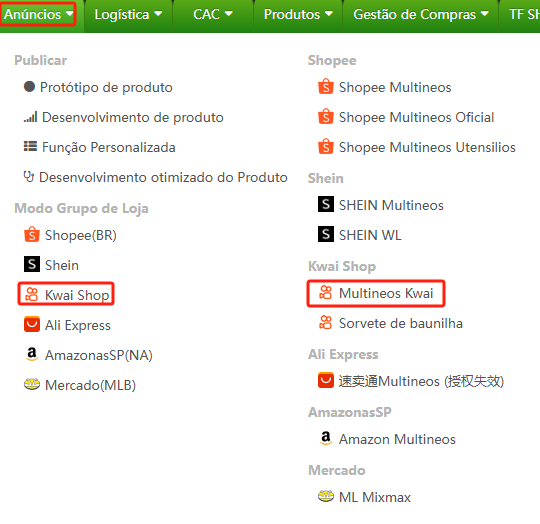This screenshot has width=540, height=524.
Task: Expand the Gestão de Compras dropdown arrow
Action: point(485,14)
